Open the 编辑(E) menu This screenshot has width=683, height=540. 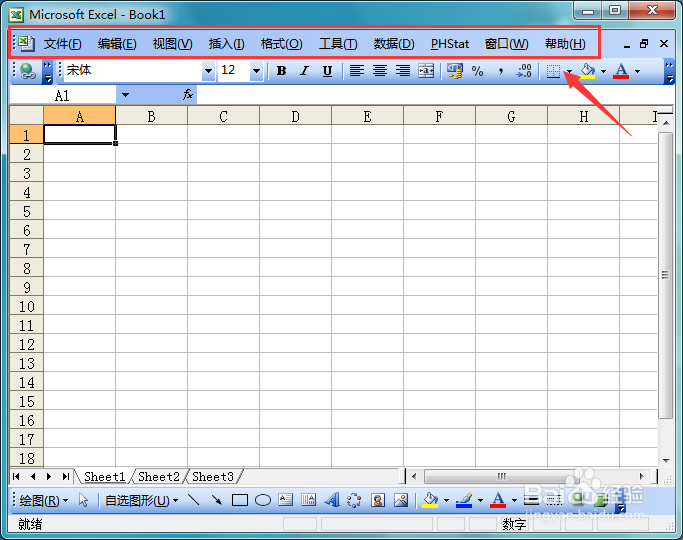pos(117,44)
